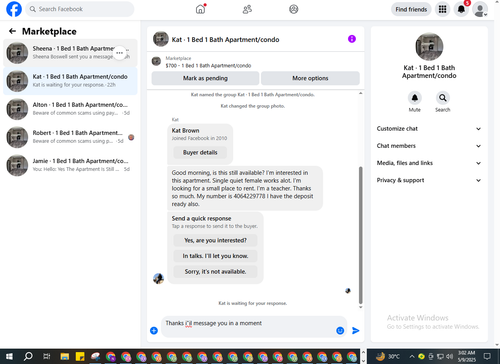Viewport: 500px width, 364px height.
Task: Expand Customize chat section
Action: pos(429,129)
